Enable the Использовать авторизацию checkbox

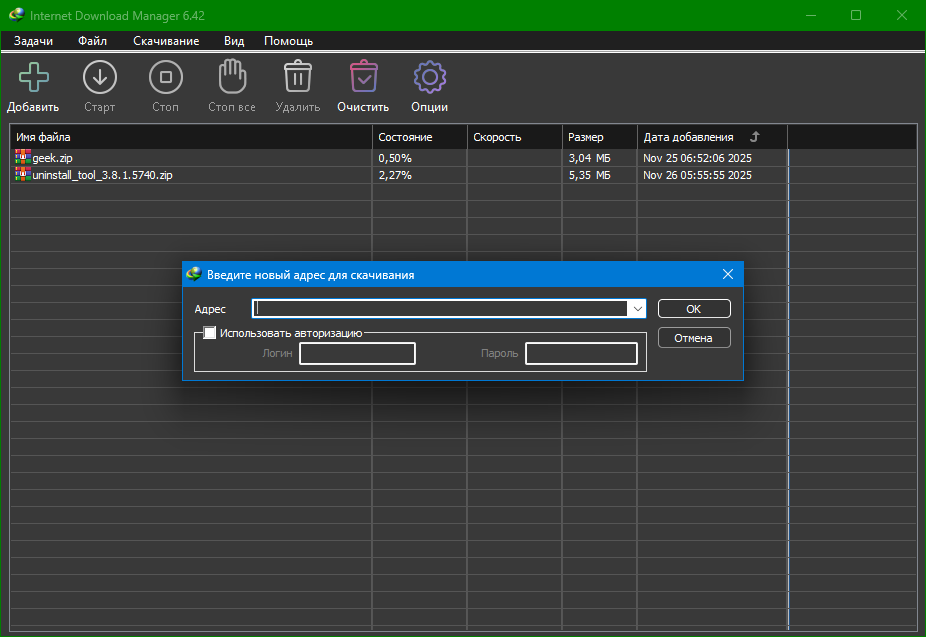click(210, 333)
